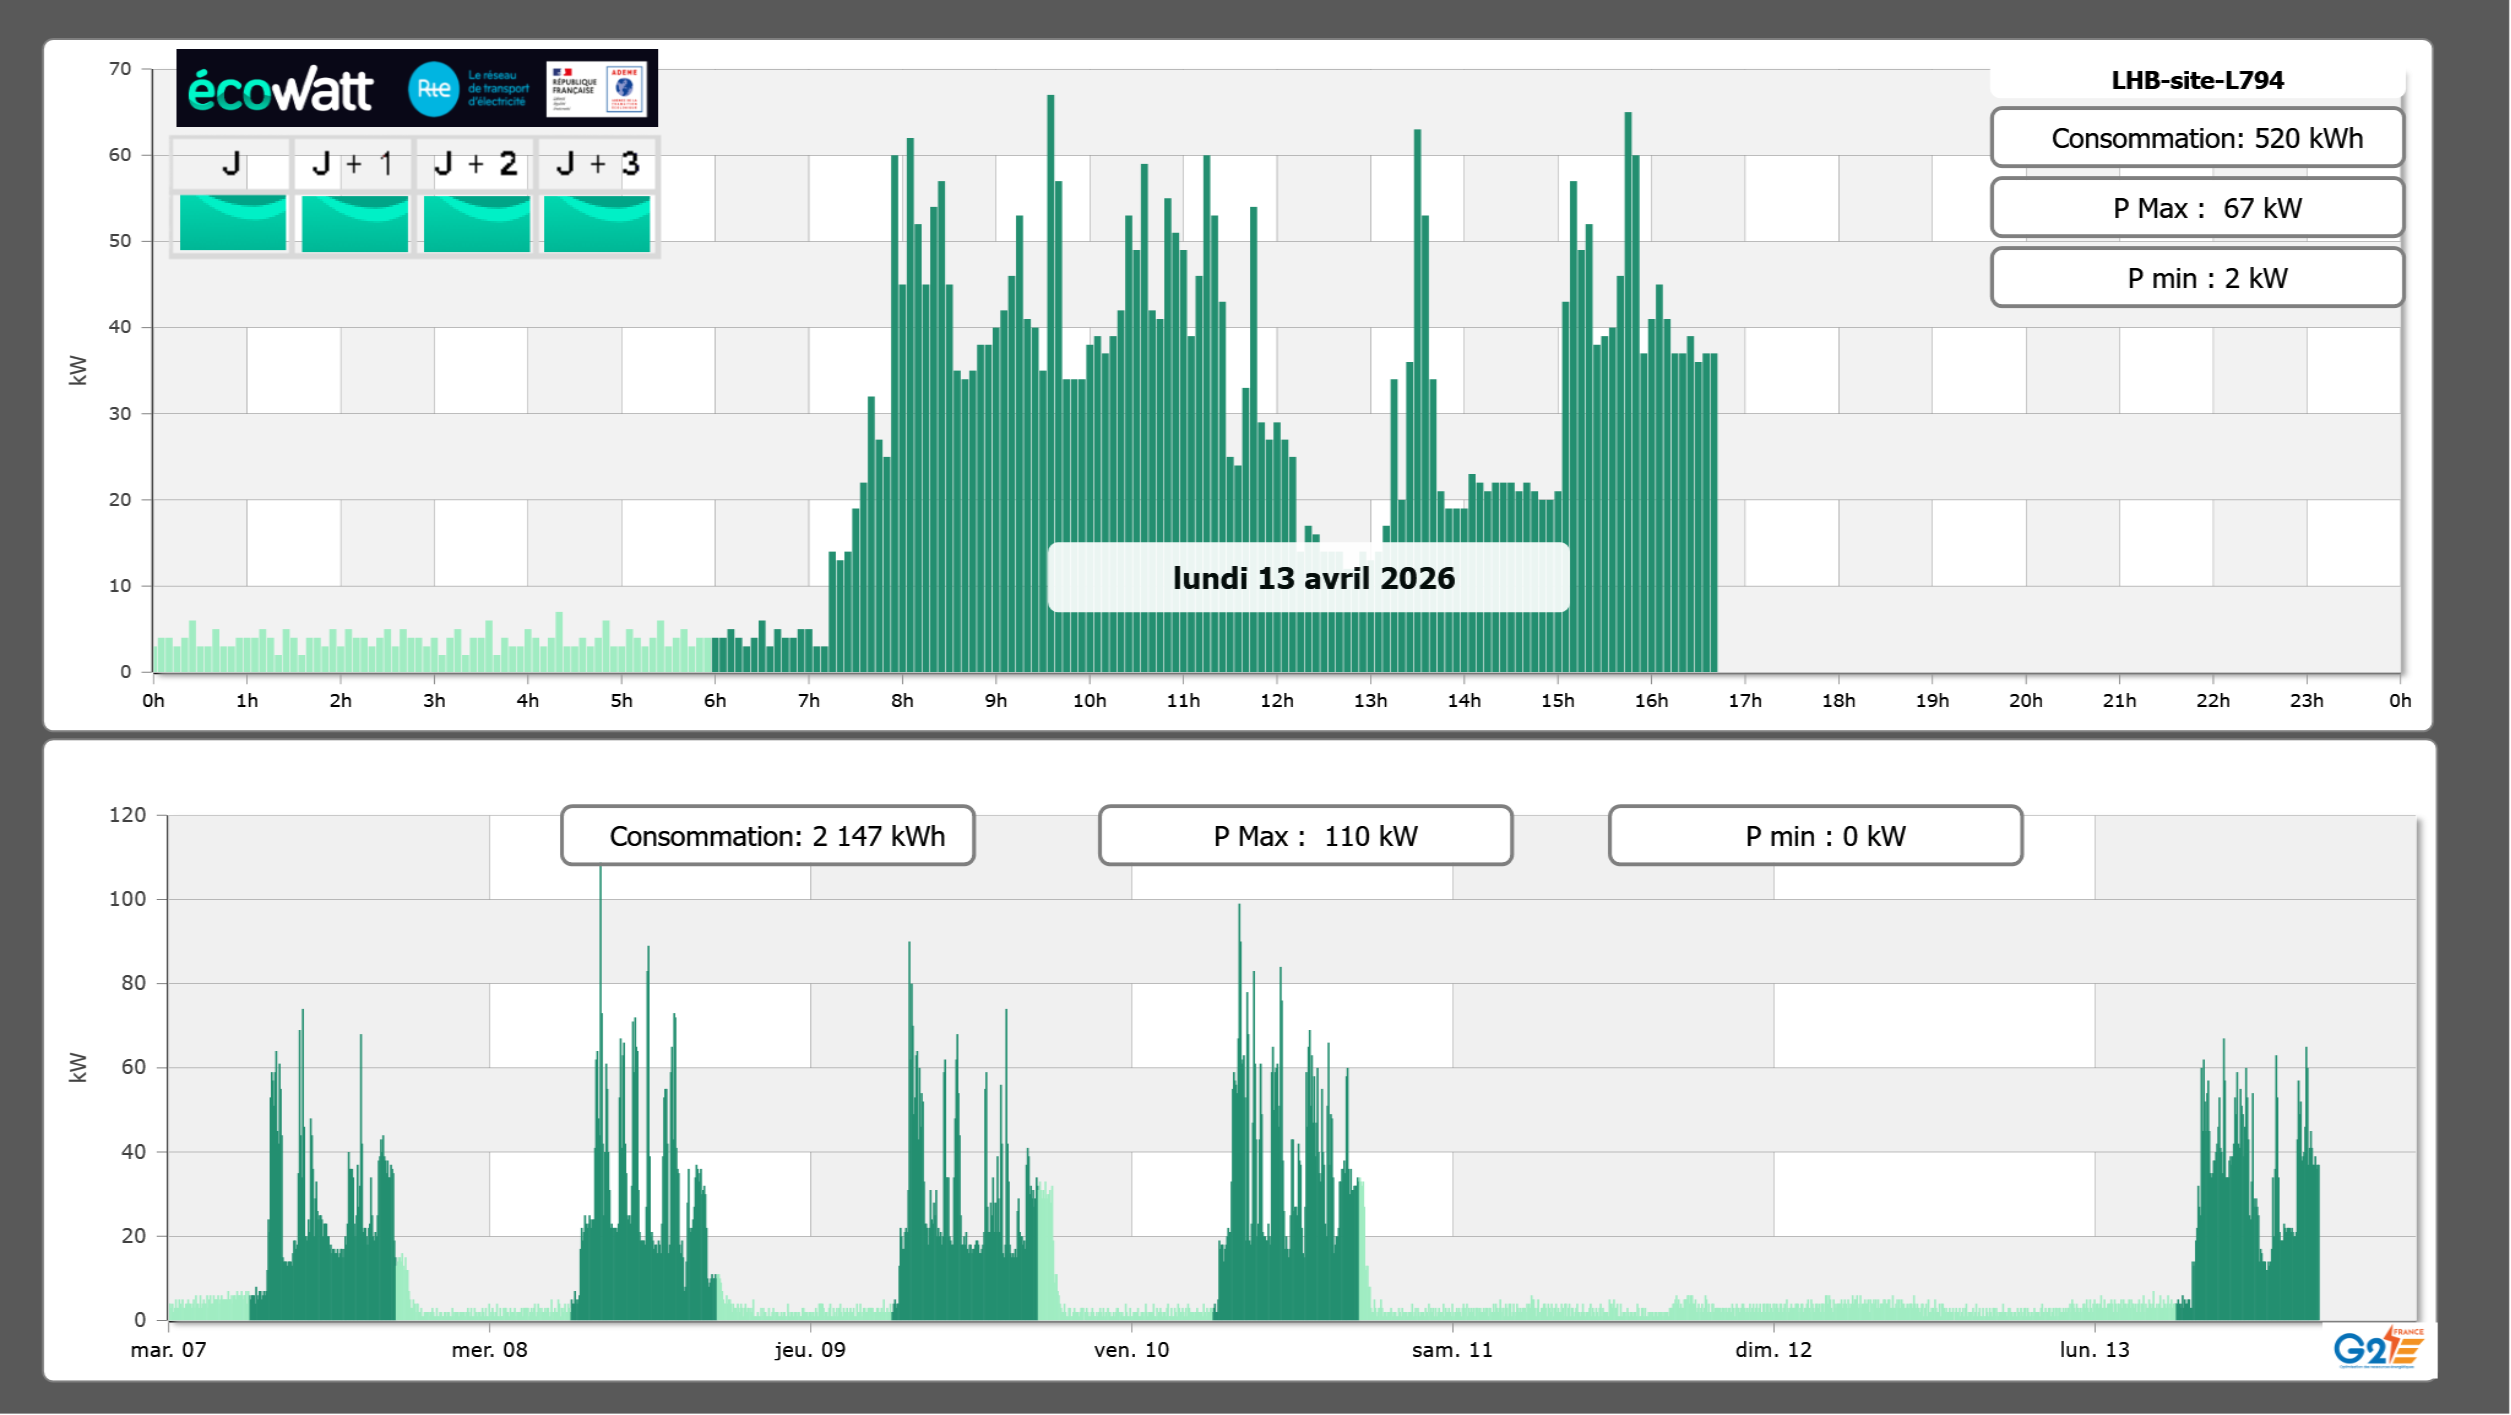Select the green J + 3 indicator tile
This screenshot has width=2511, height=1415.
click(x=597, y=222)
